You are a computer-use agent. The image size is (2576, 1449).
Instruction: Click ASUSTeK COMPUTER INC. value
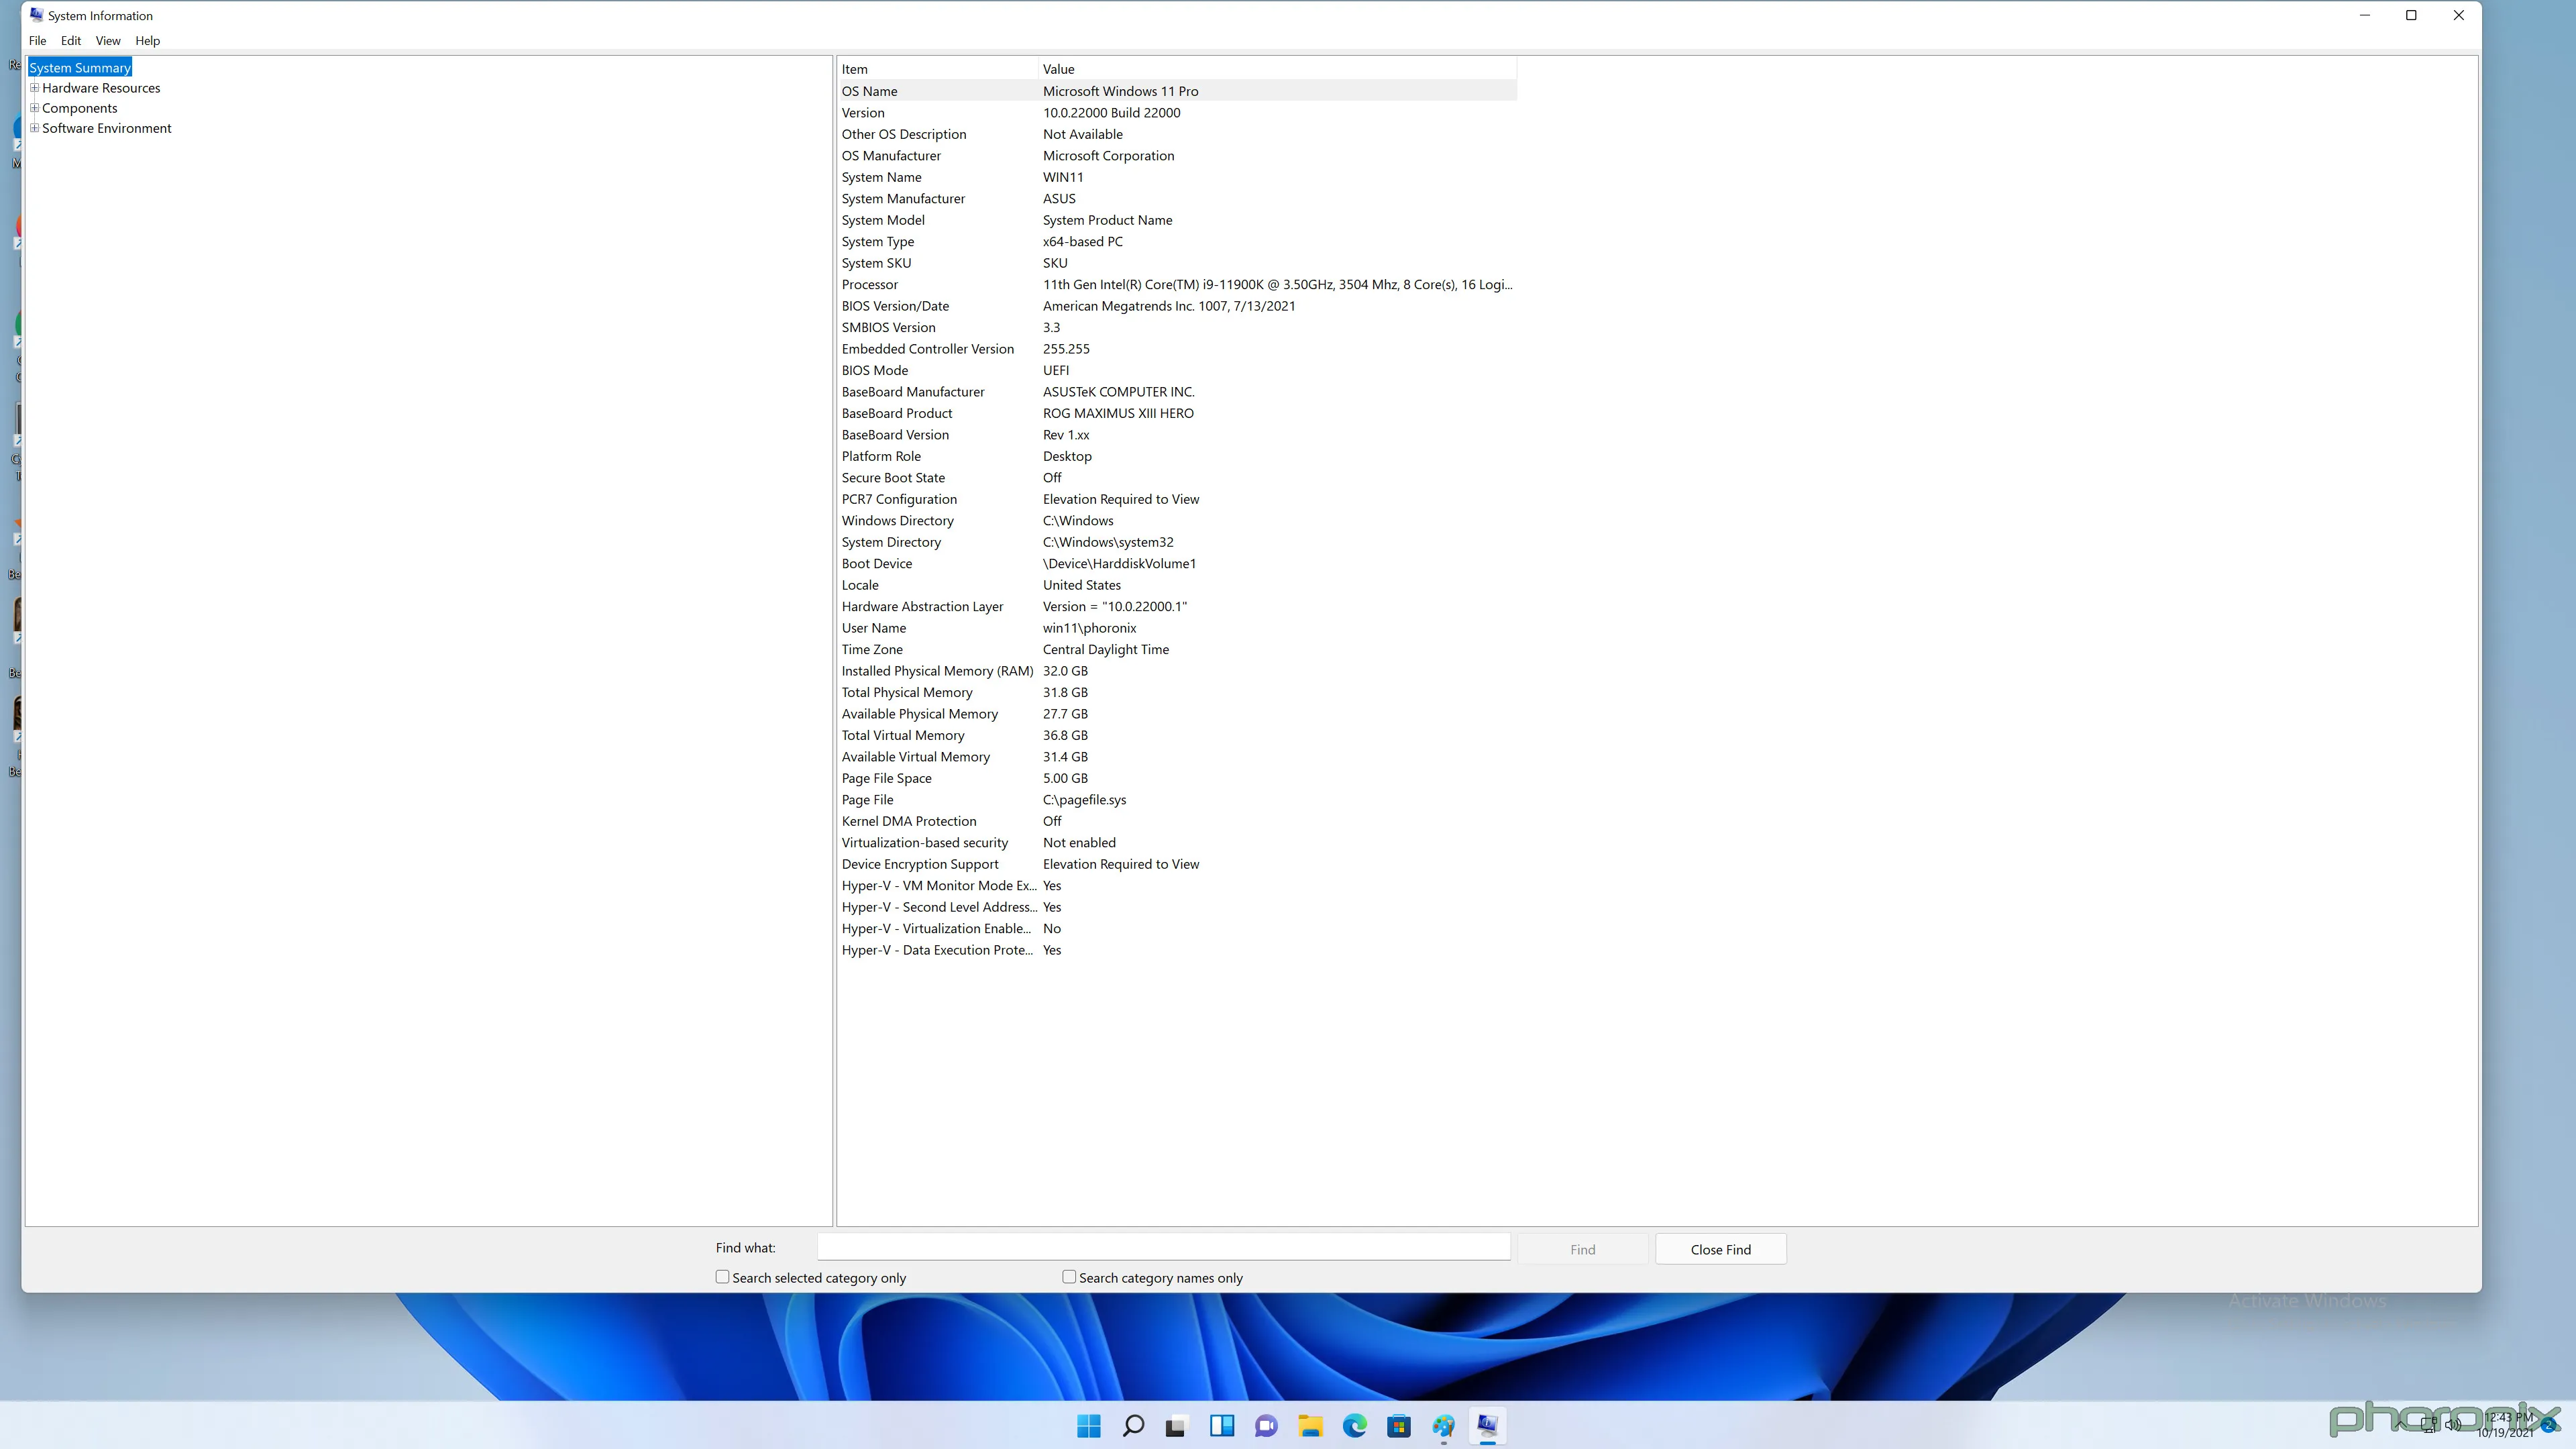pyautogui.click(x=1119, y=392)
